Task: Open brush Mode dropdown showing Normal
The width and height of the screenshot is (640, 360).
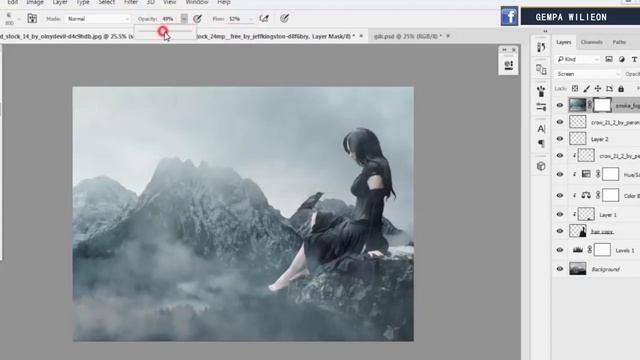Action: (x=97, y=19)
